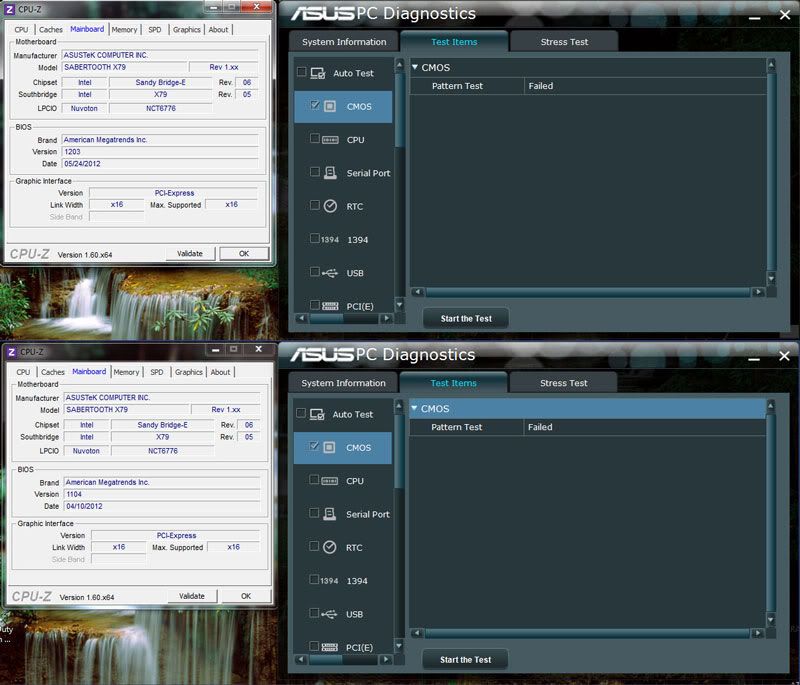The height and width of the screenshot is (685, 800).
Task: Click Sandy Bridge-E chipset value in upper CPU-Z
Action: tap(161, 82)
